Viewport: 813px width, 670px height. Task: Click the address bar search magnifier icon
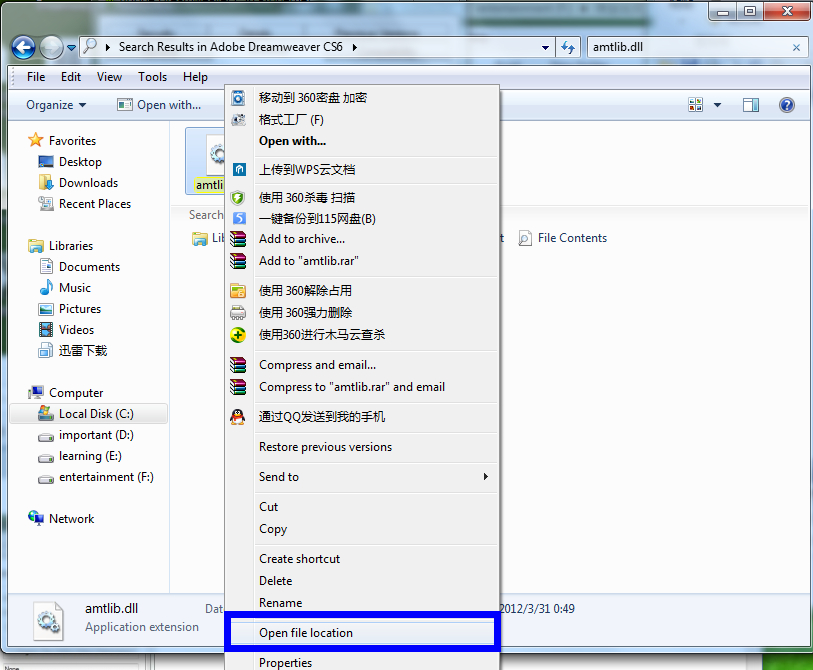coord(90,46)
